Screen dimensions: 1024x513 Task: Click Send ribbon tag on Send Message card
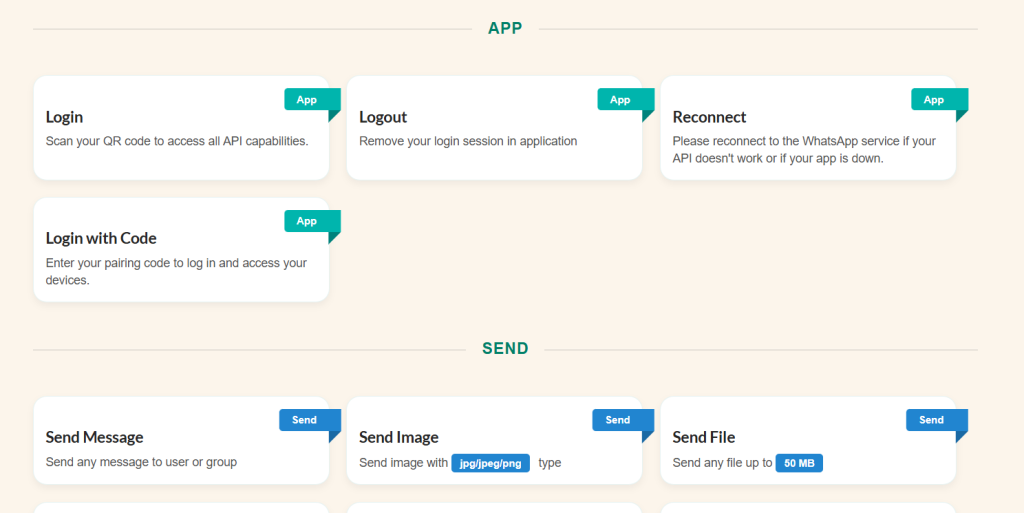tap(304, 420)
